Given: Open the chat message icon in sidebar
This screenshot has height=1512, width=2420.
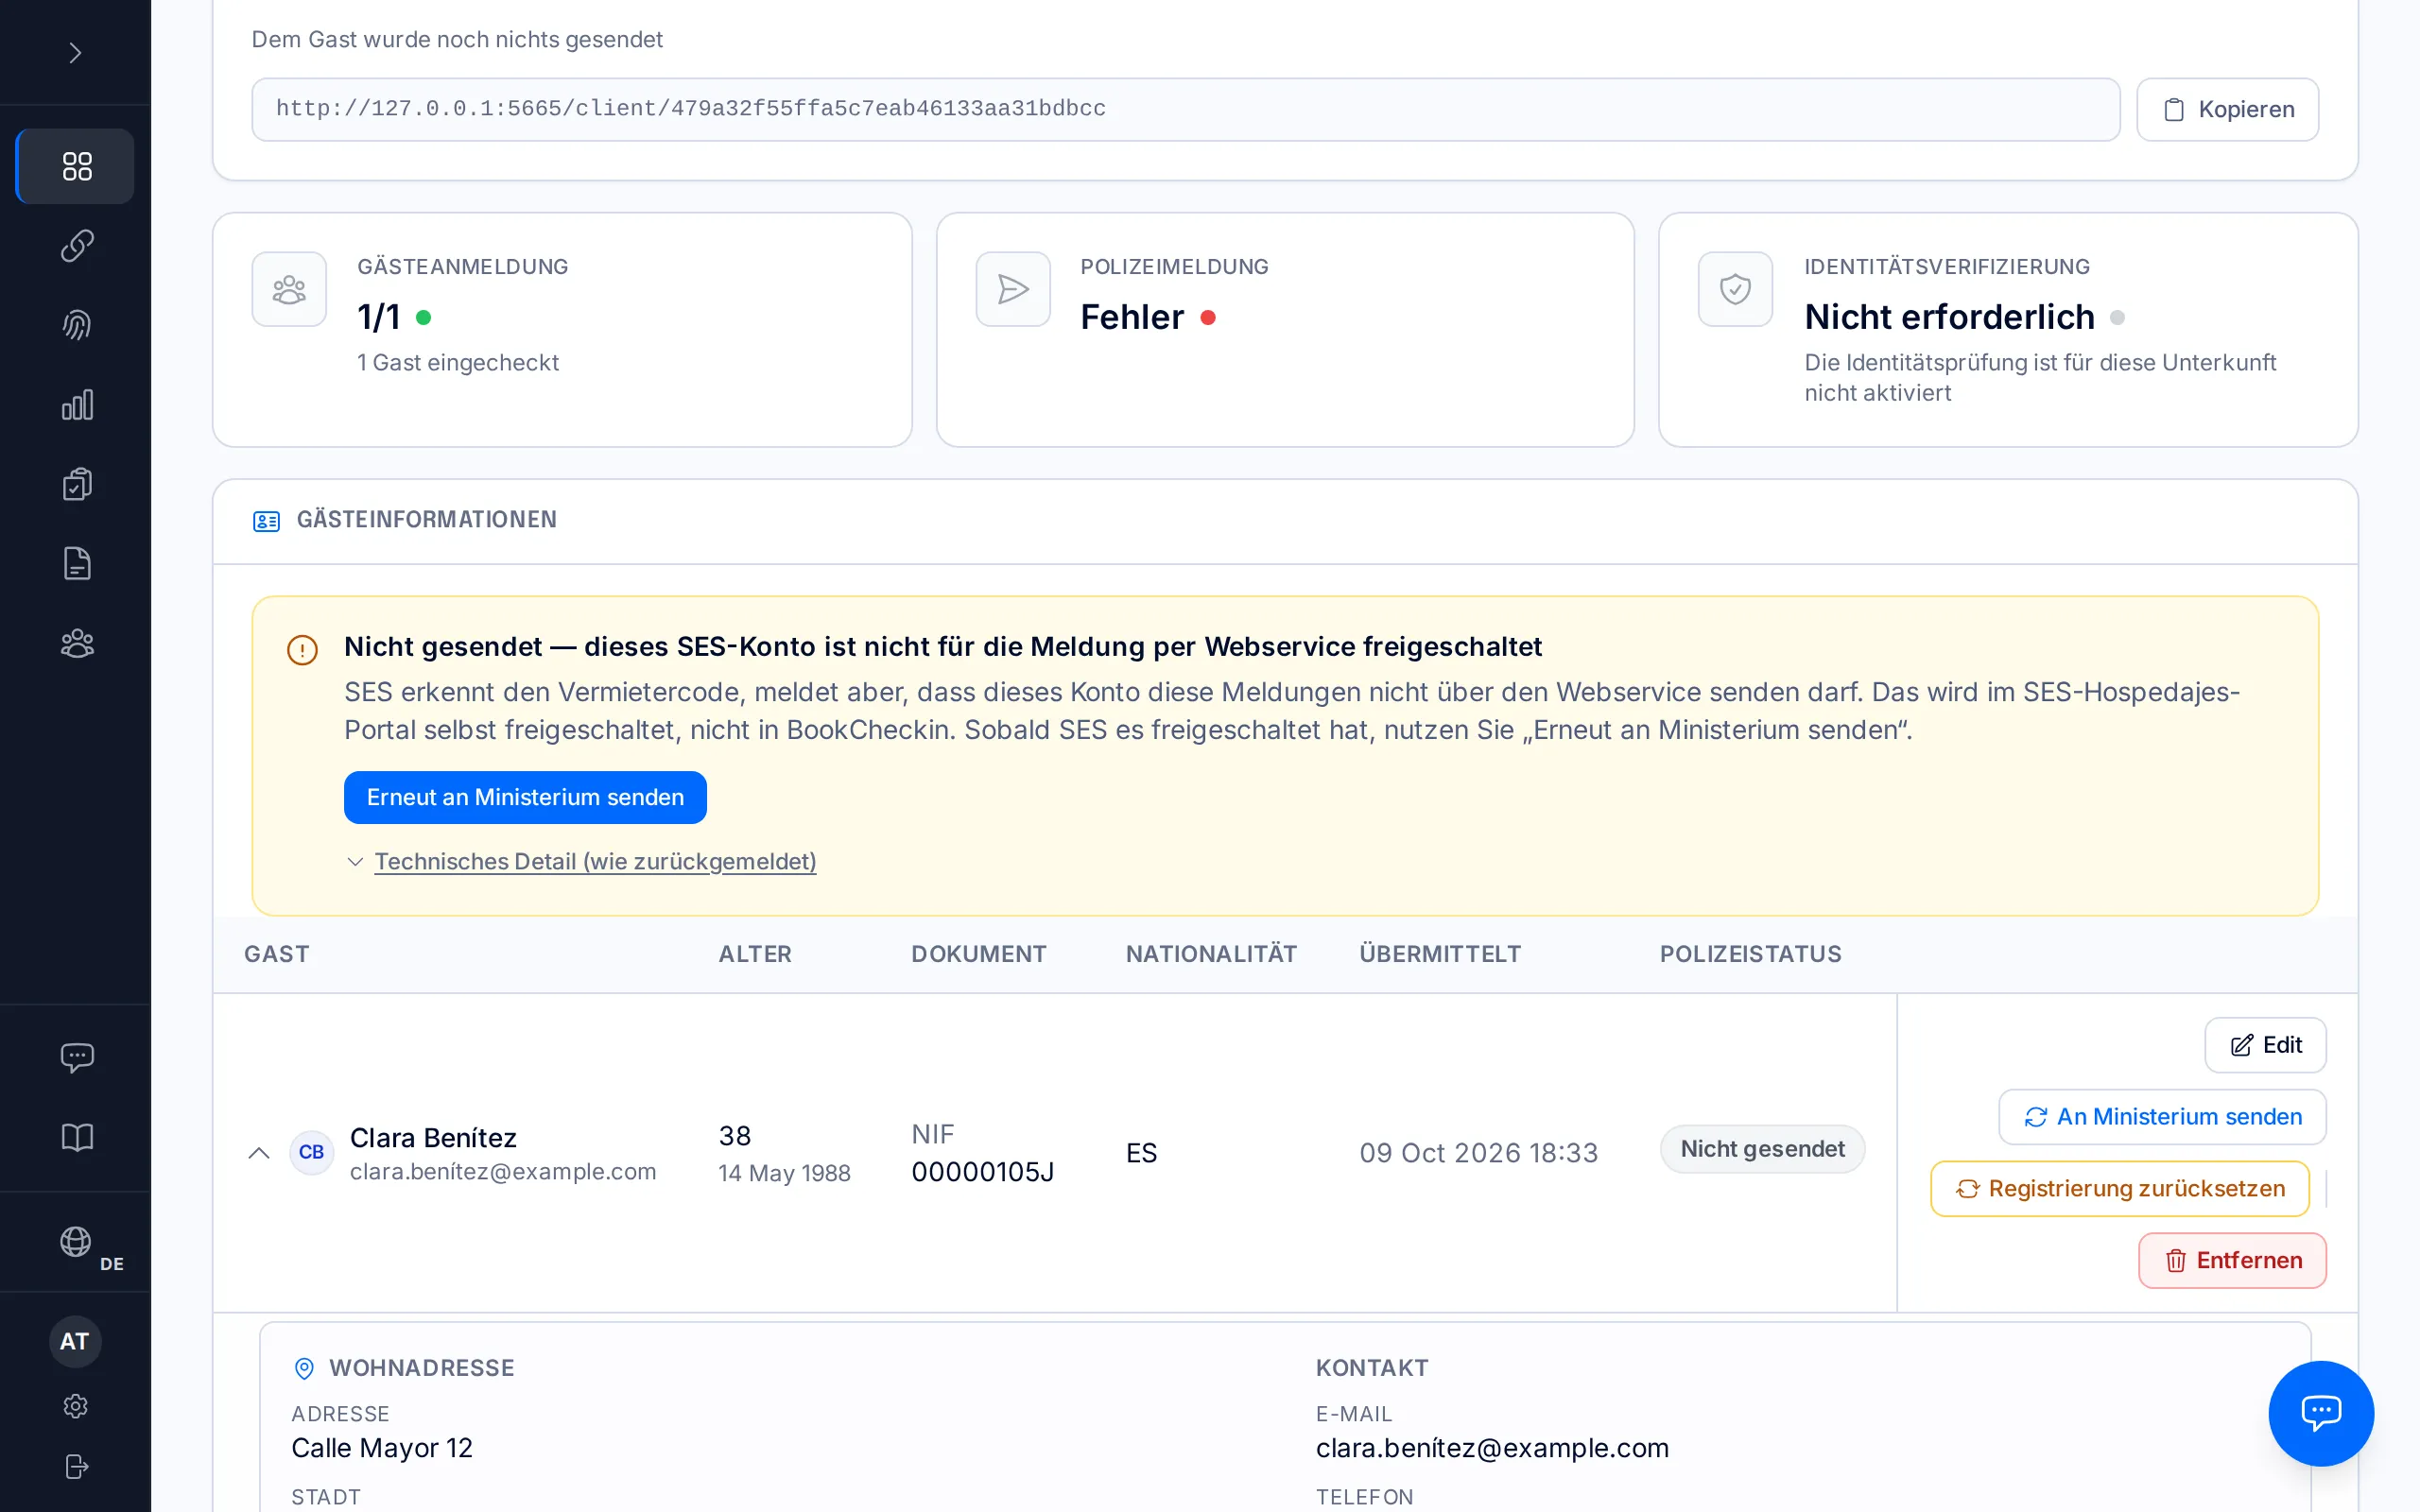Looking at the screenshot, I should click(x=76, y=1058).
